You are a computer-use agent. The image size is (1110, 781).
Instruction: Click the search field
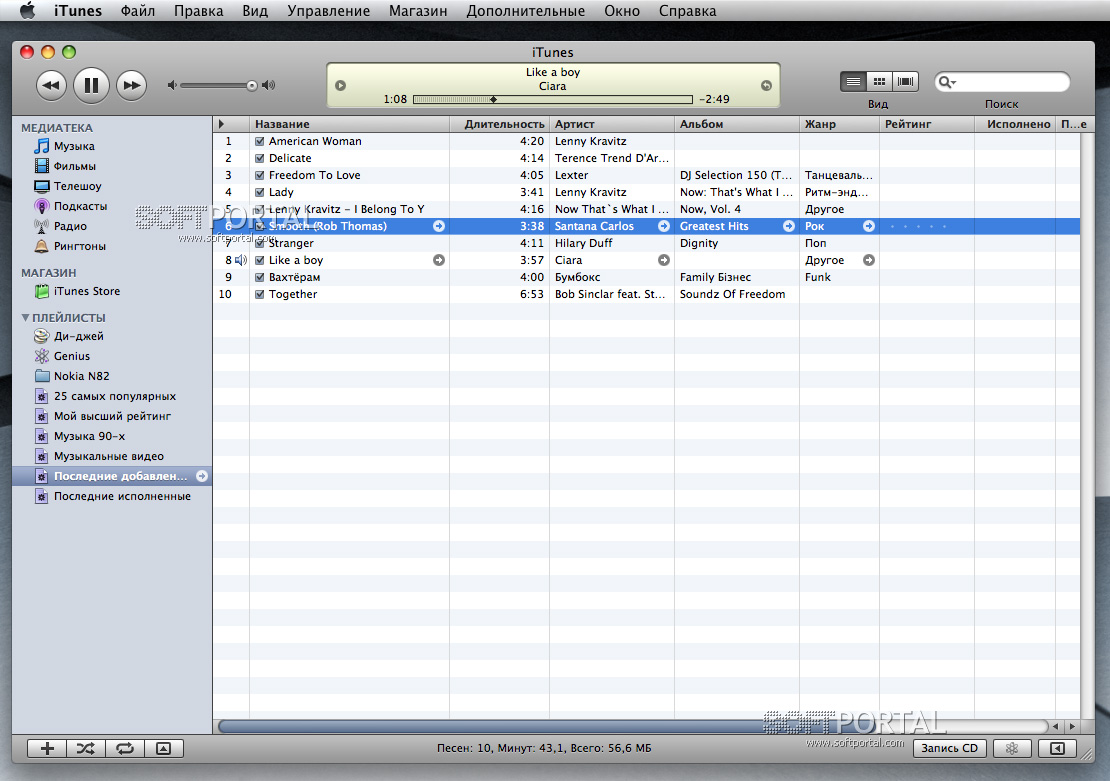click(1002, 82)
